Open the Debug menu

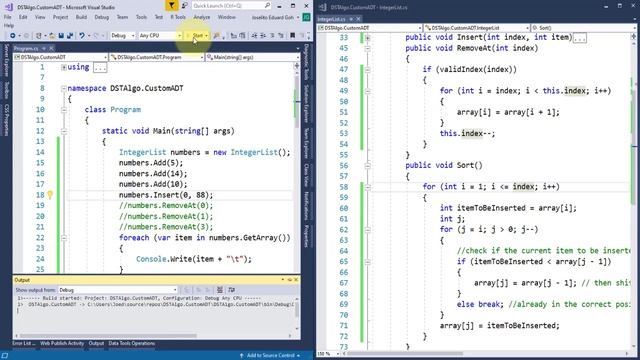click(102, 17)
